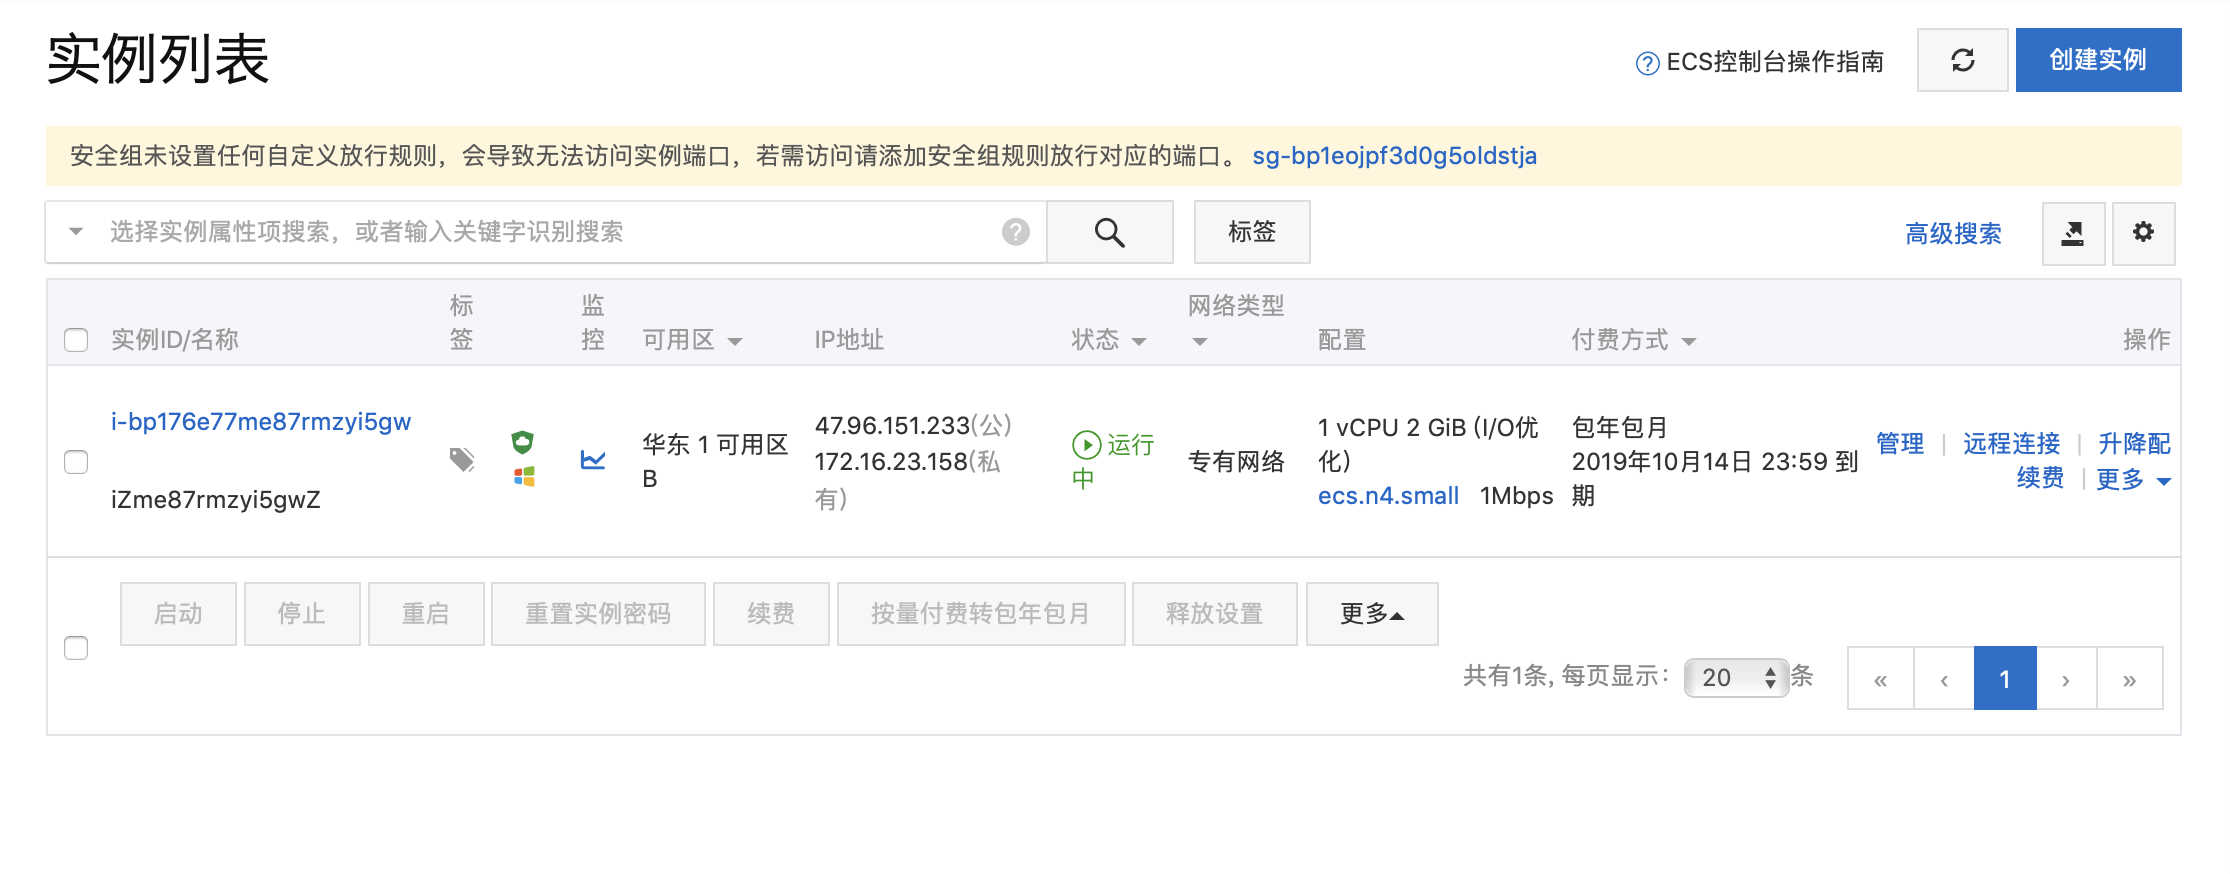This screenshot has height=874, width=2230.
Task: Click the refresh icon to reload instance list
Action: click(1961, 60)
